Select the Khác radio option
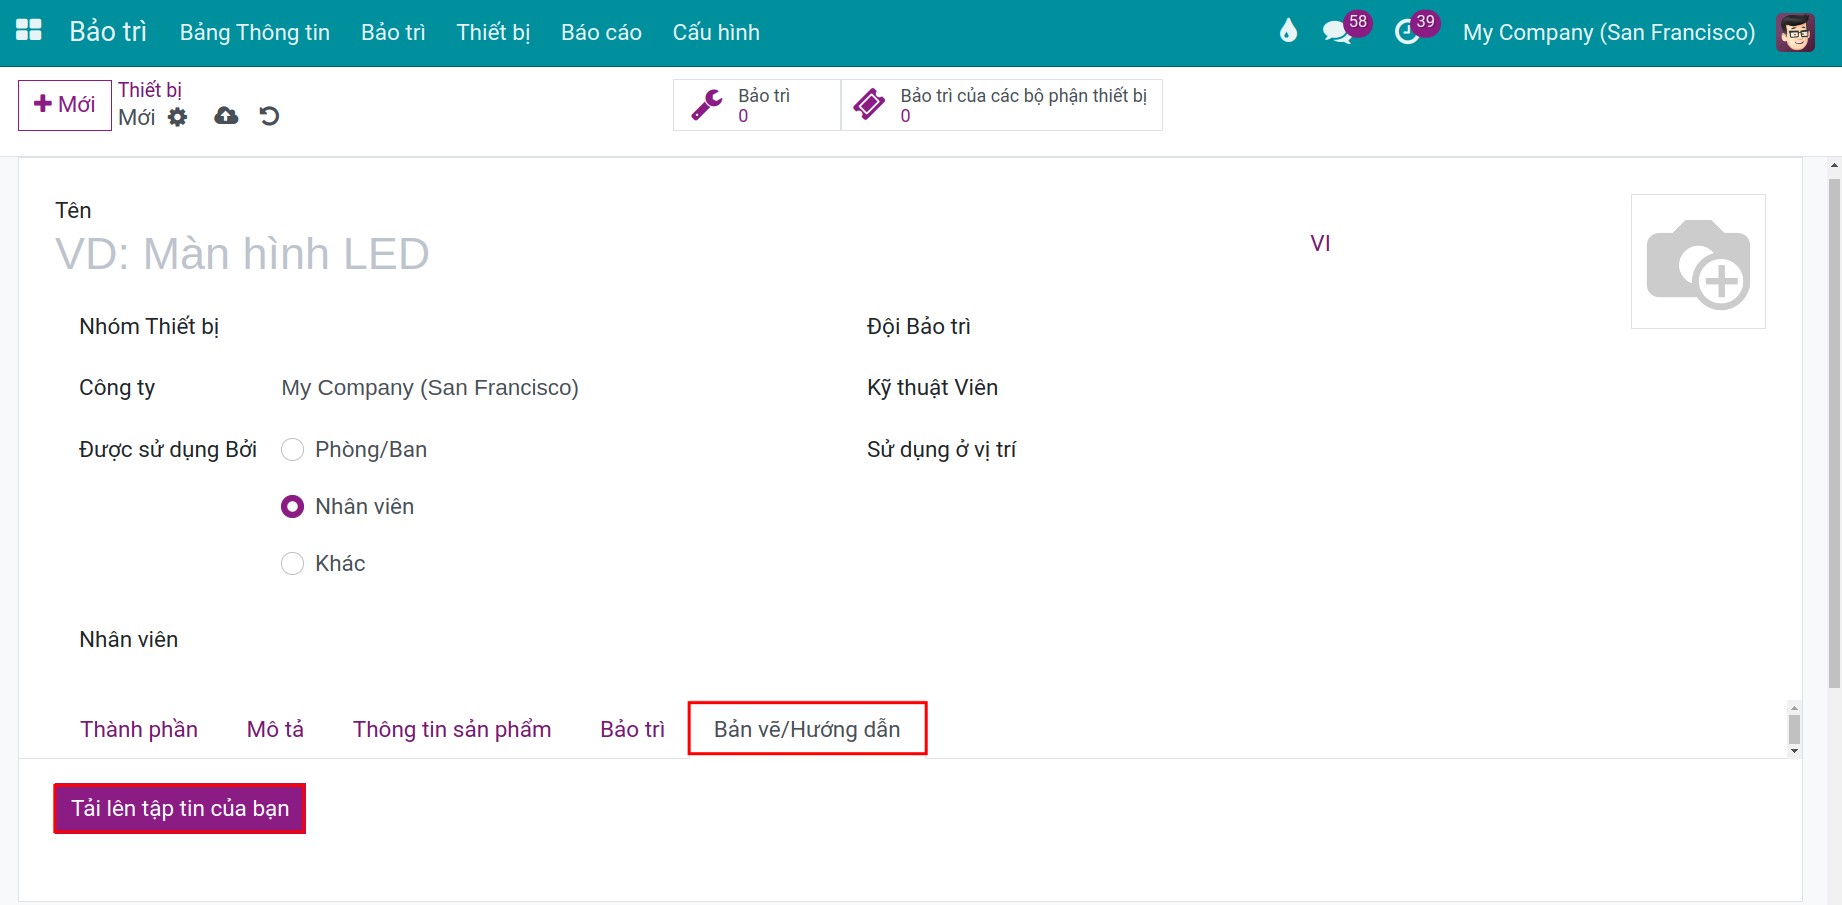The image size is (1842, 905). click(x=292, y=564)
